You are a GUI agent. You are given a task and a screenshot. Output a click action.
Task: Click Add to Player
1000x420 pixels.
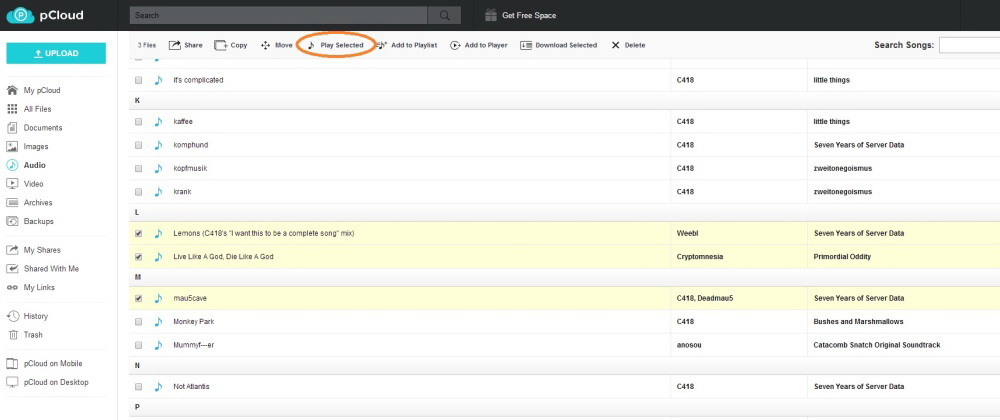tap(479, 45)
